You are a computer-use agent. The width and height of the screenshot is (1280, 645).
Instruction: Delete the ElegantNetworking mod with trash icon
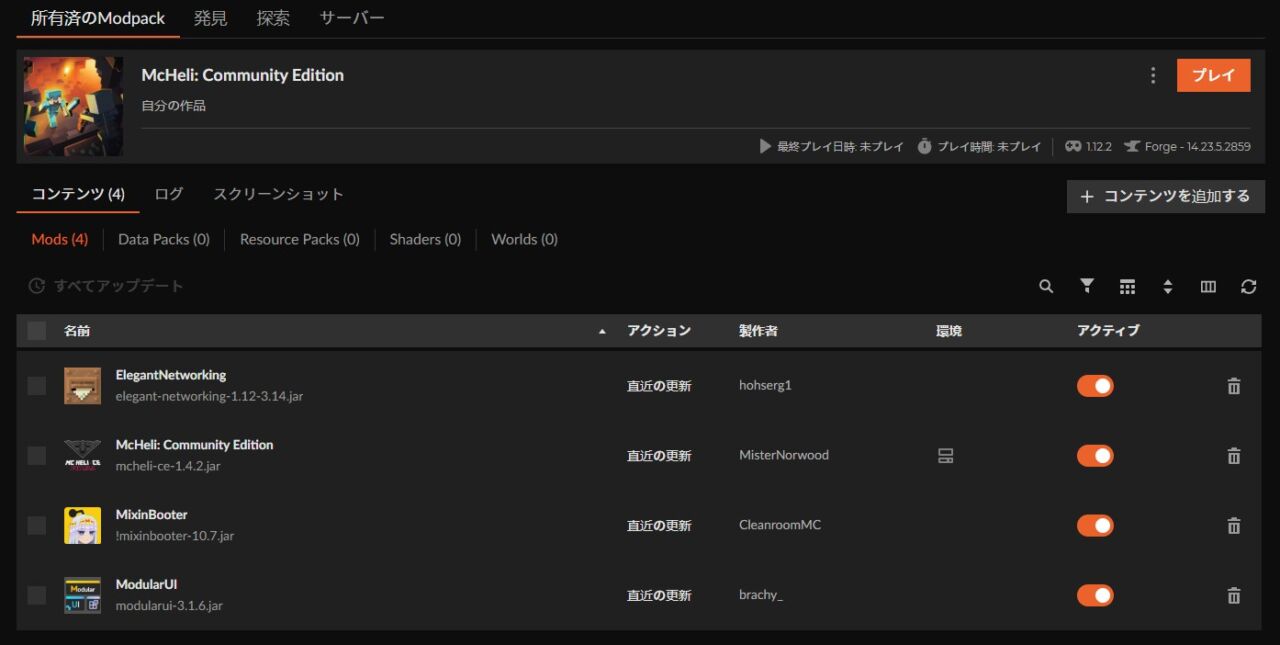[x=1233, y=386]
